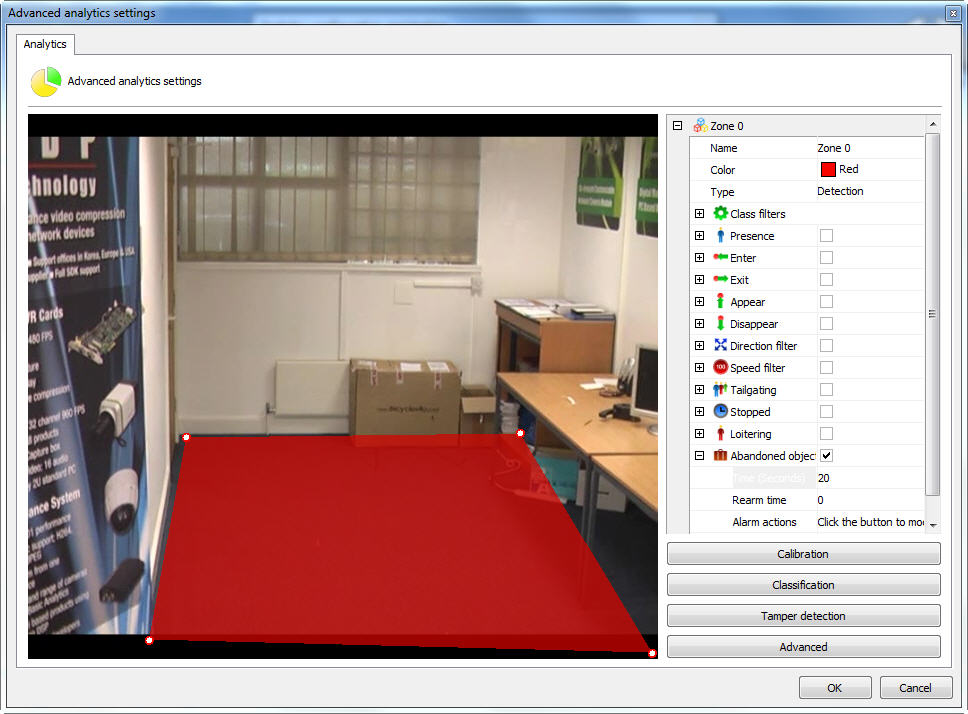This screenshot has height=714, width=968.
Task: Select the Analytics tab
Action: pyautogui.click(x=45, y=44)
